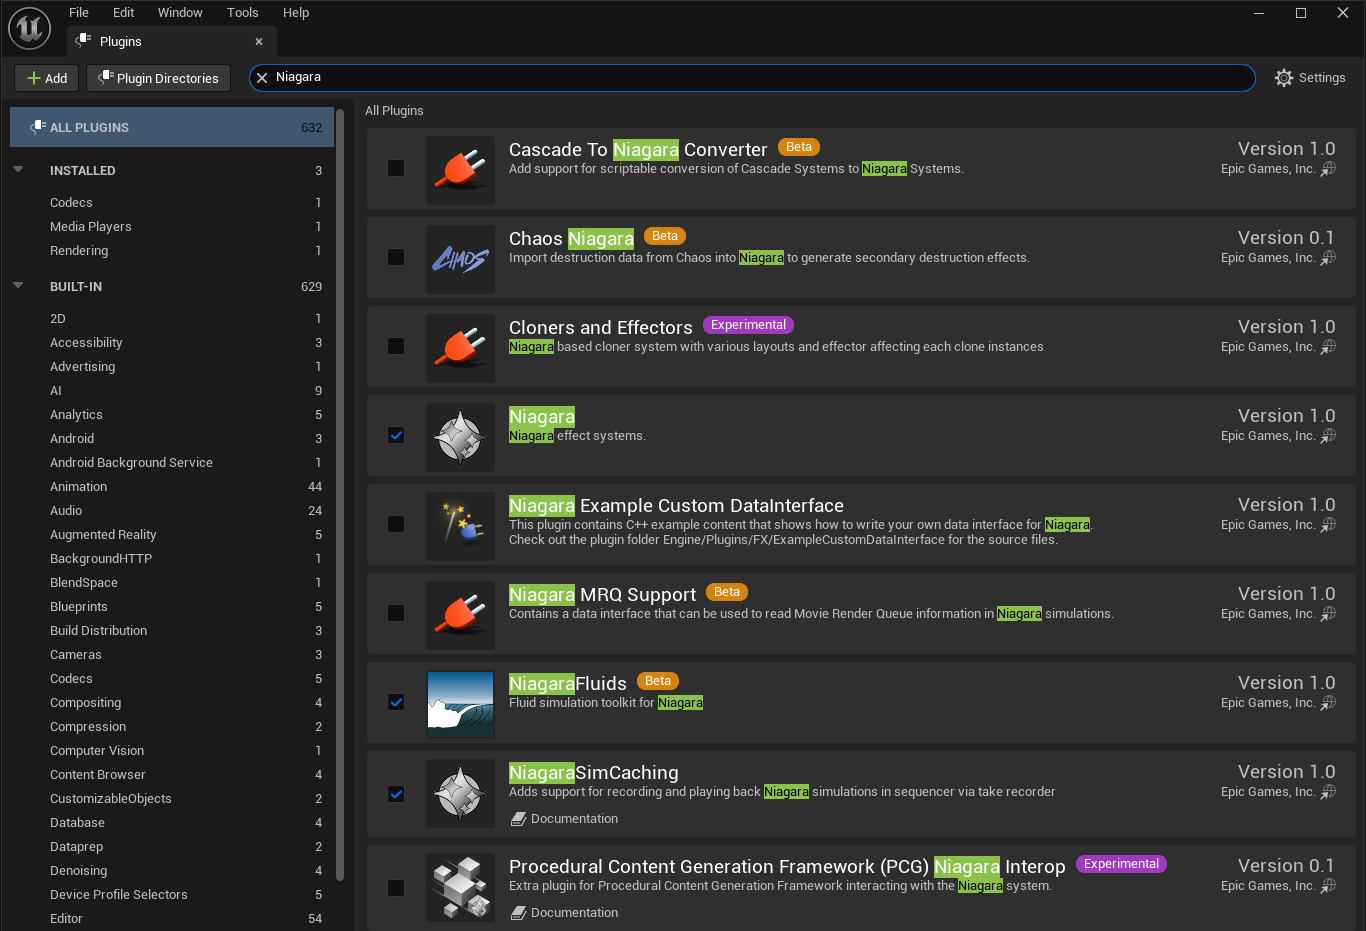Open Epic Games link icon for Niagara MRQ Support

click(1328, 614)
